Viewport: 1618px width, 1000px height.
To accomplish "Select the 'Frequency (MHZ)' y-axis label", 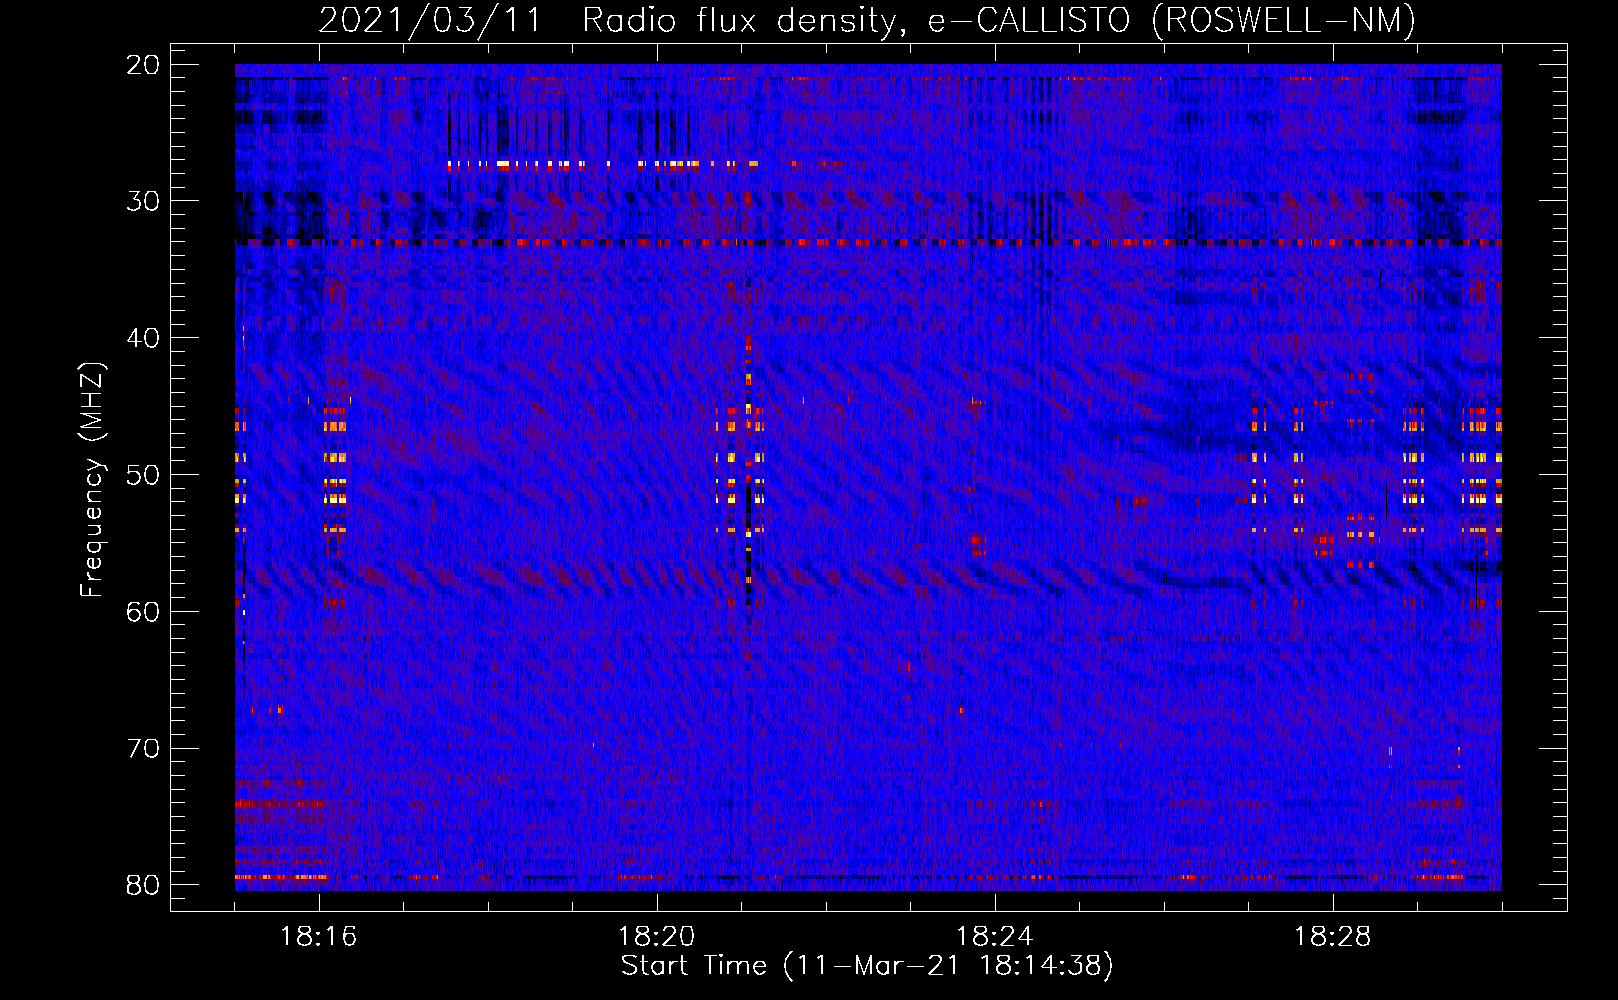I will pos(91,480).
